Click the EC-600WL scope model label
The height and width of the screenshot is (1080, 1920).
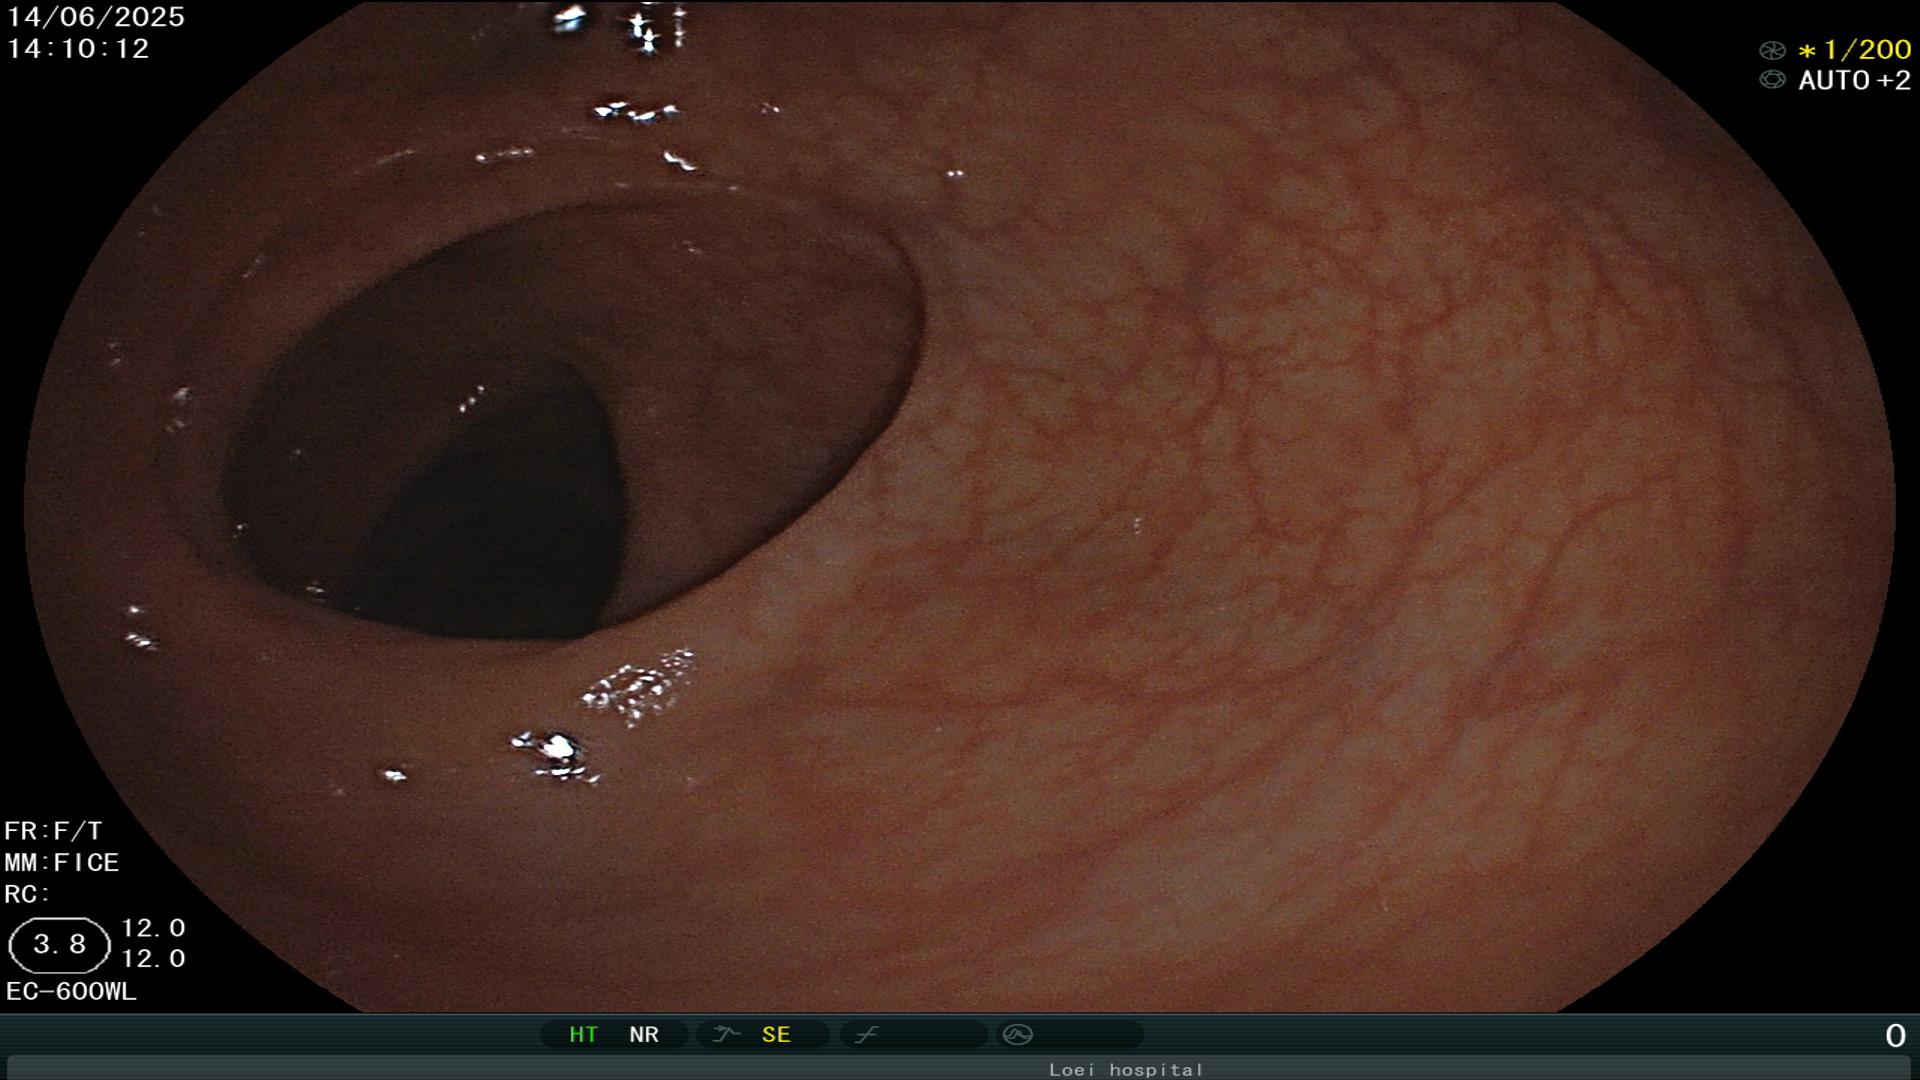coord(71,992)
